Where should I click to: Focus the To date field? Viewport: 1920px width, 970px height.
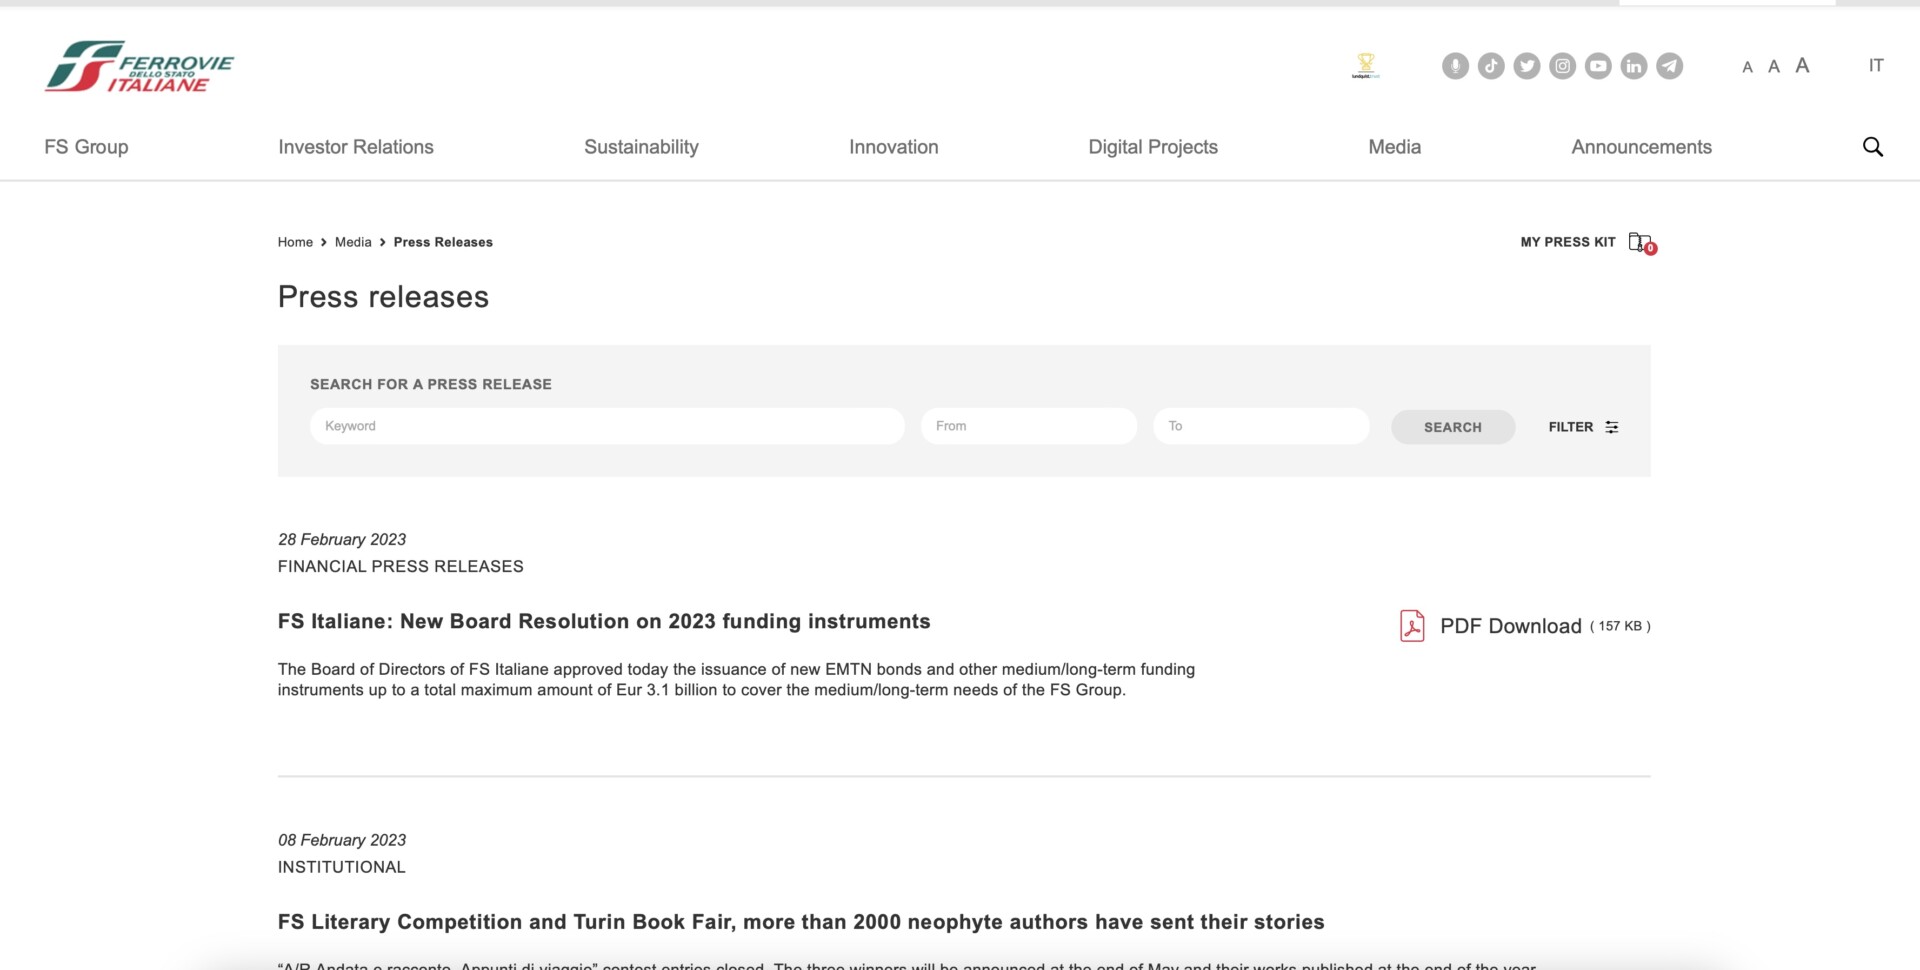[1261, 426]
